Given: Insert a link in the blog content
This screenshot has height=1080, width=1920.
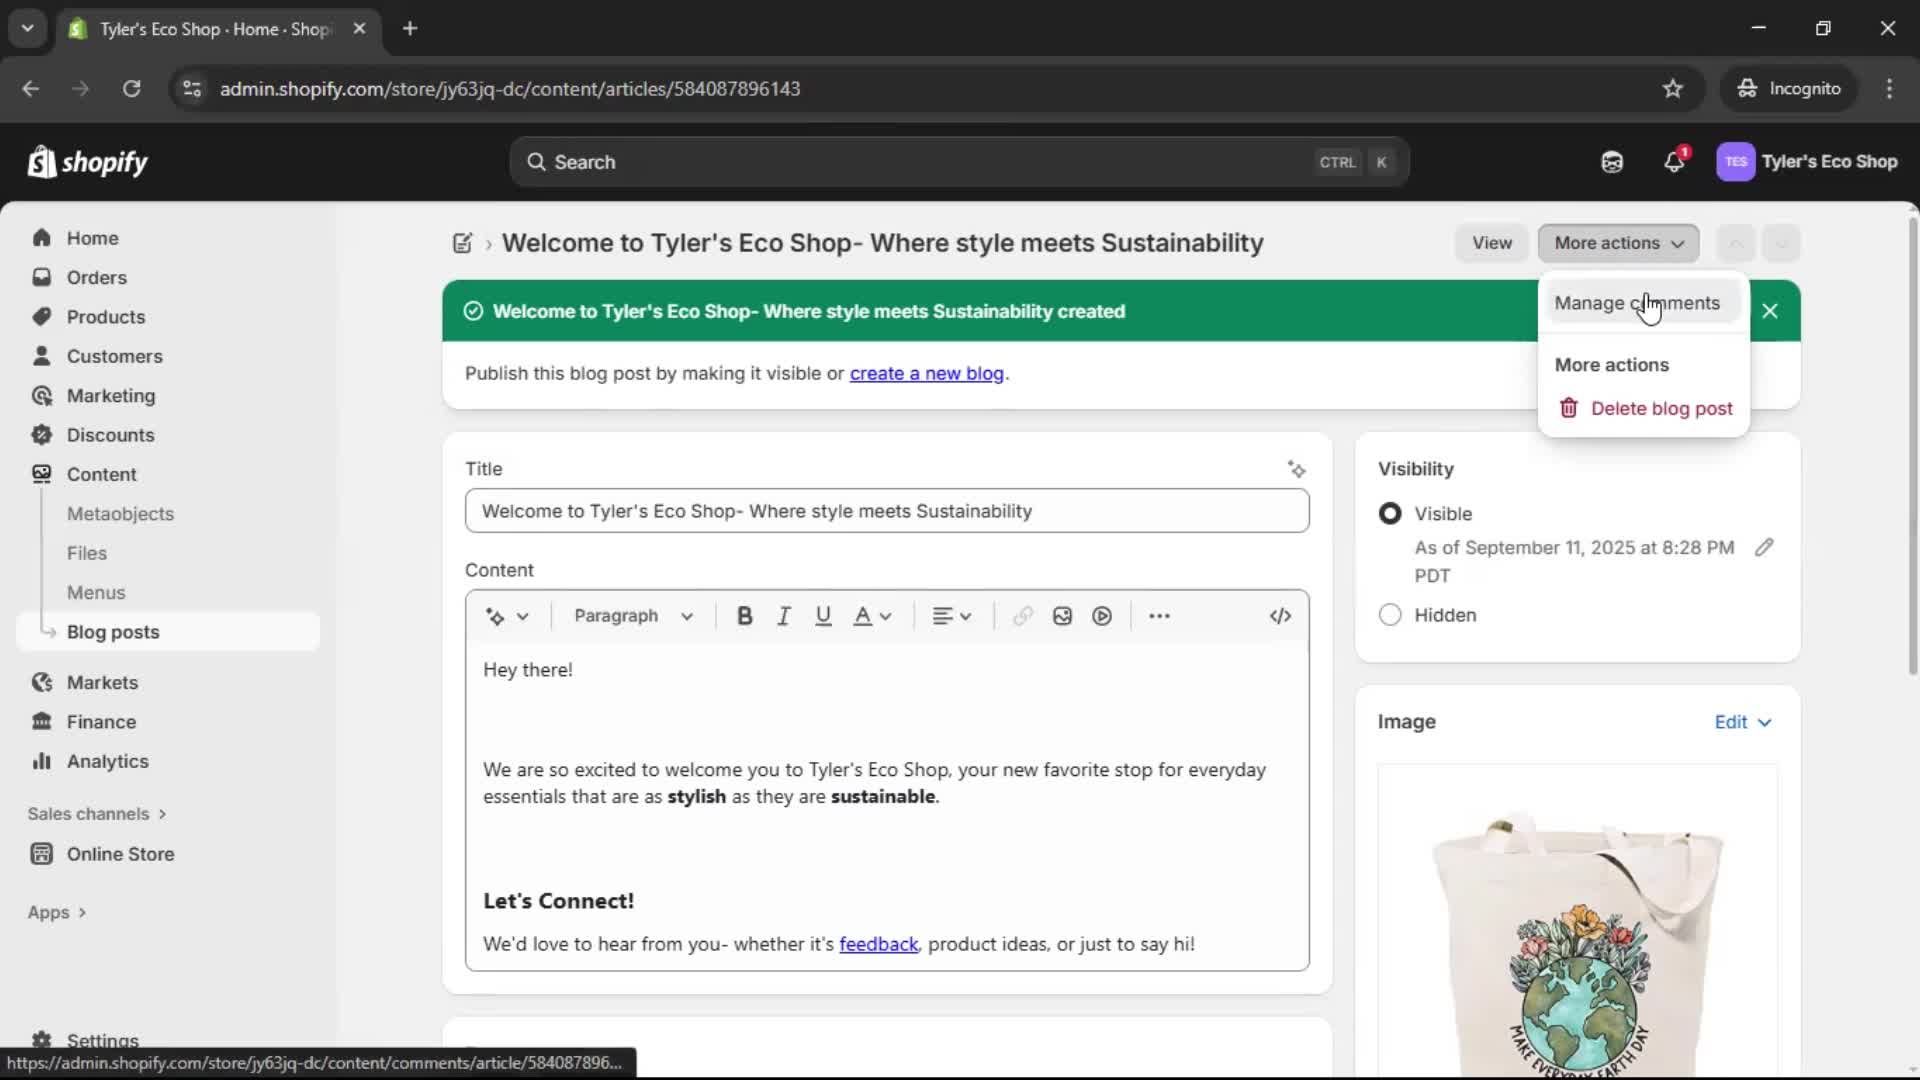Looking at the screenshot, I should (x=1022, y=616).
